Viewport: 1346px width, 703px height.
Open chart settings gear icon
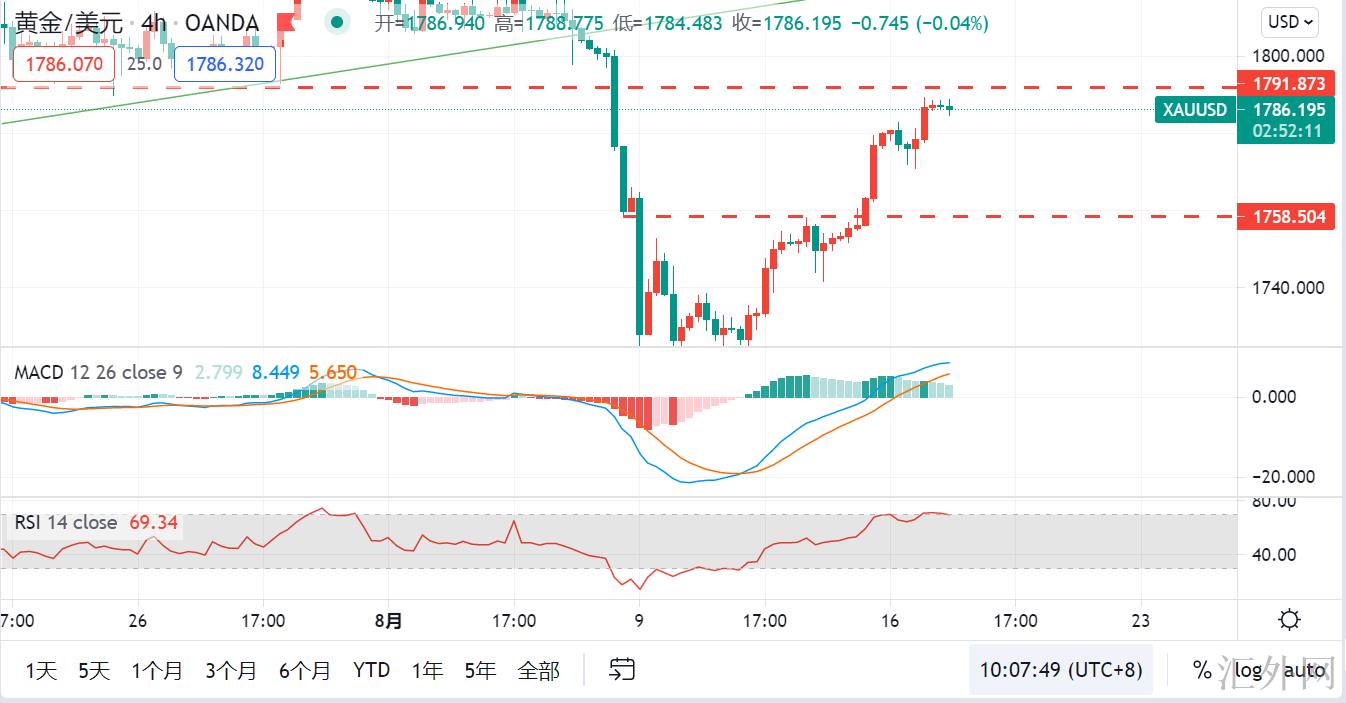pyautogui.click(x=1290, y=620)
